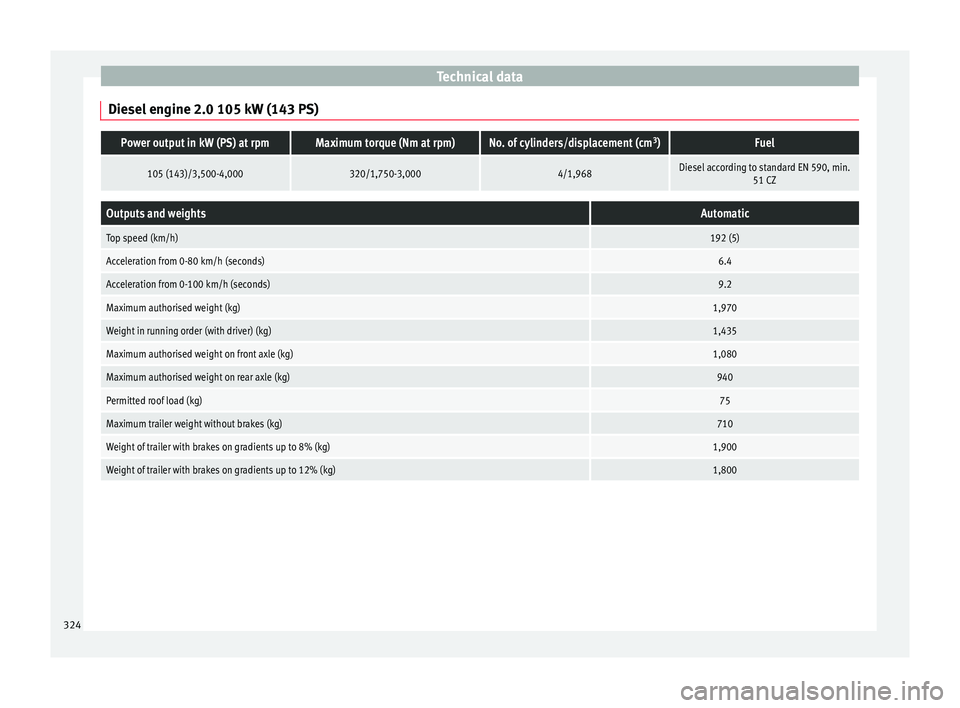Click the Outputs and weights header

point(345,213)
